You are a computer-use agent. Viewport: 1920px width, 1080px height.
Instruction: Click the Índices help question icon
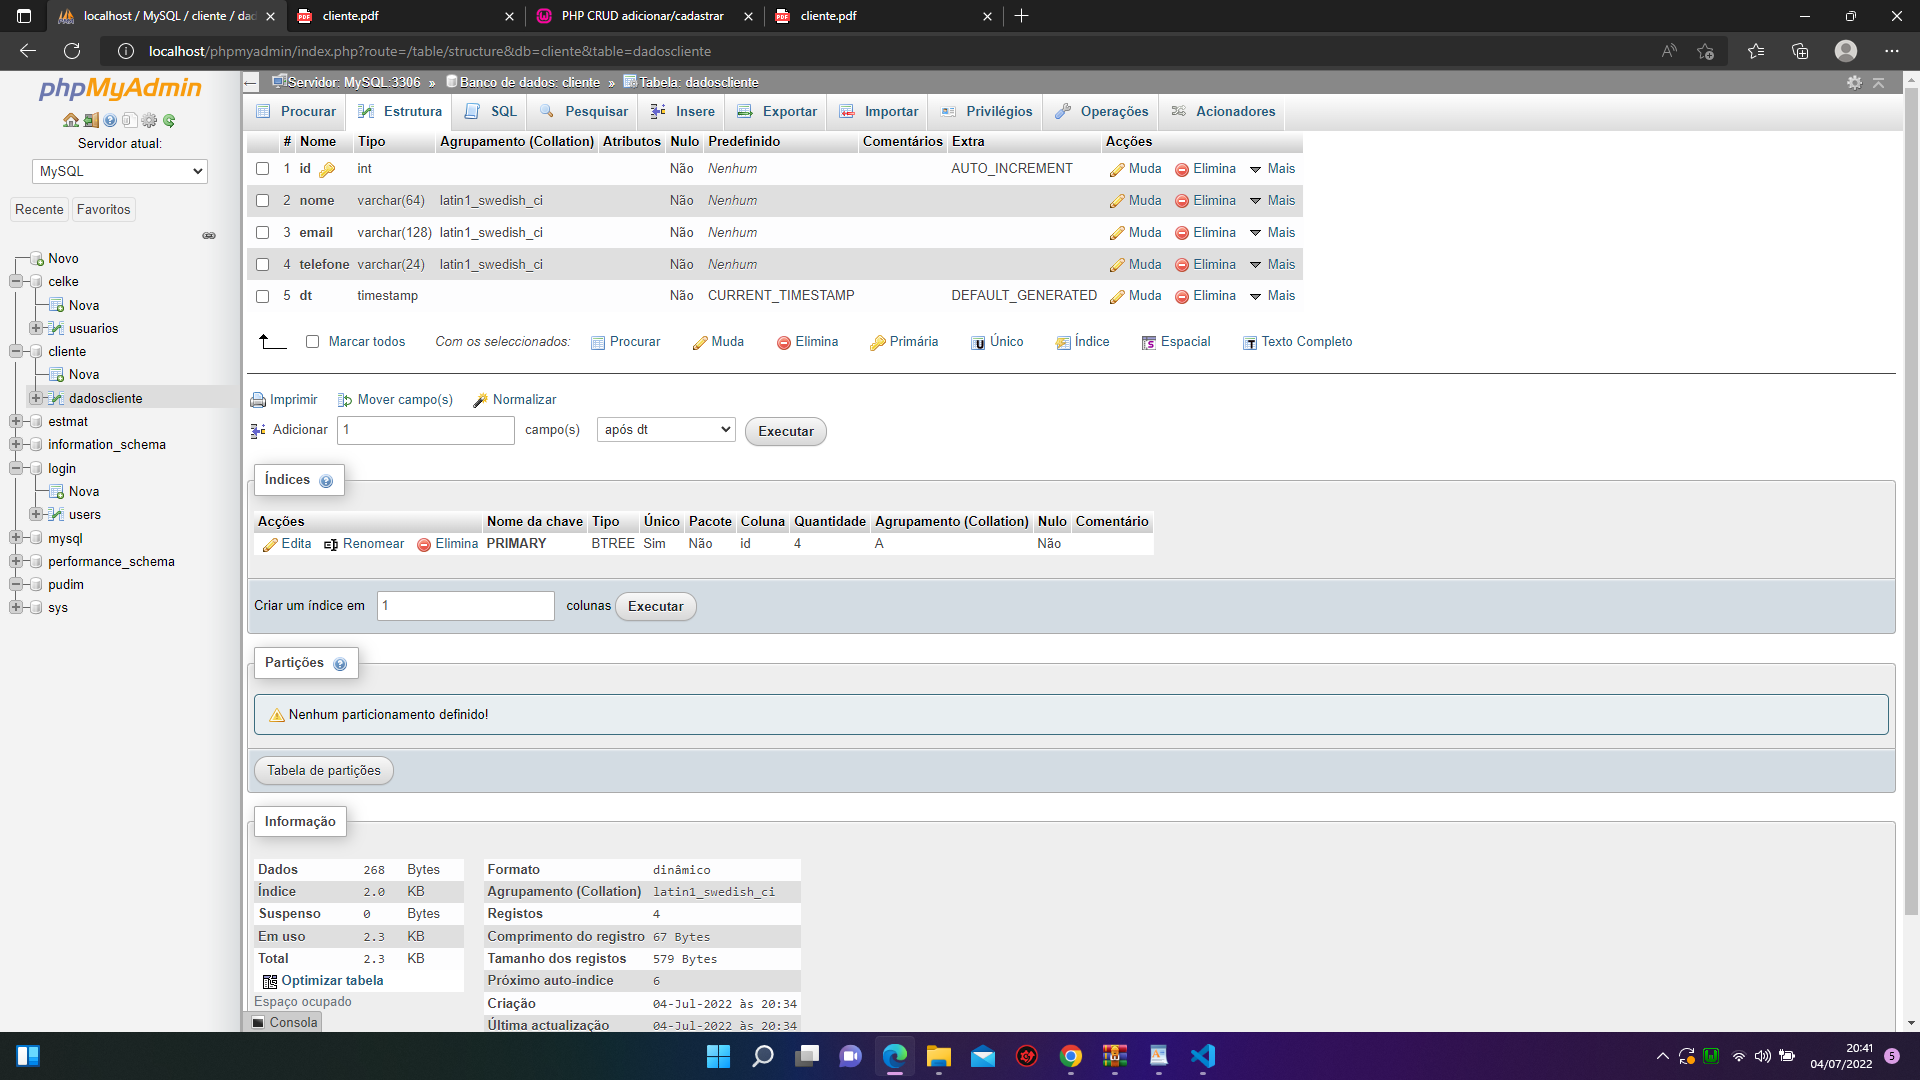tap(326, 481)
